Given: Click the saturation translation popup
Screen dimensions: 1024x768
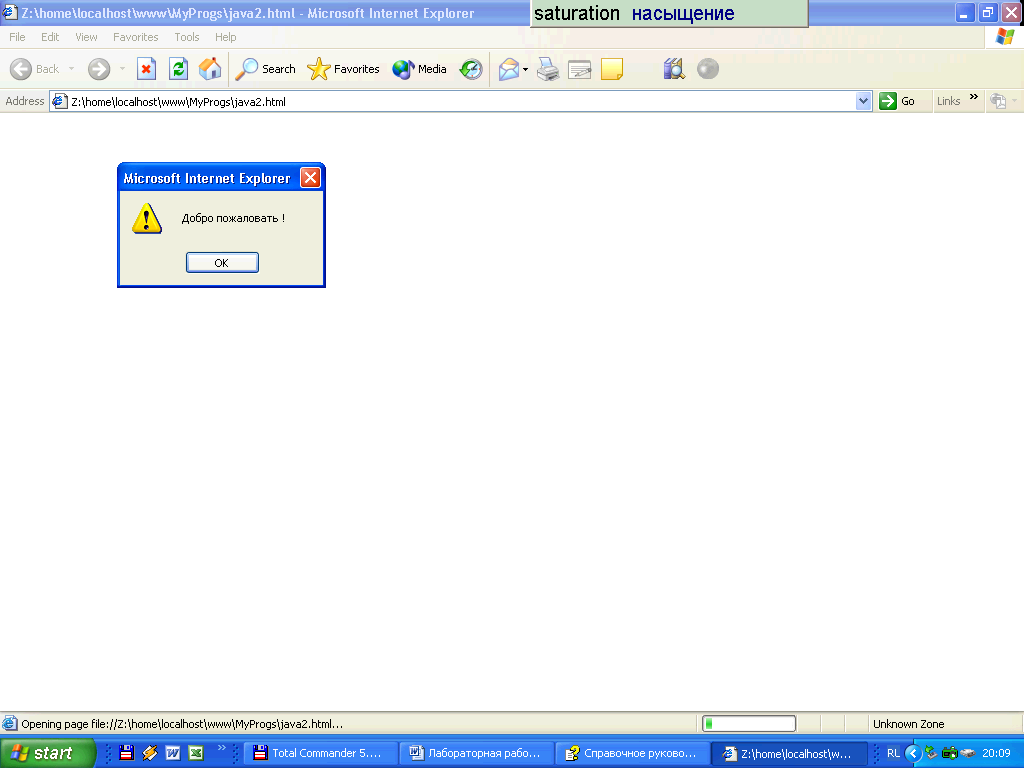Looking at the screenshot, I should (669, 13).
